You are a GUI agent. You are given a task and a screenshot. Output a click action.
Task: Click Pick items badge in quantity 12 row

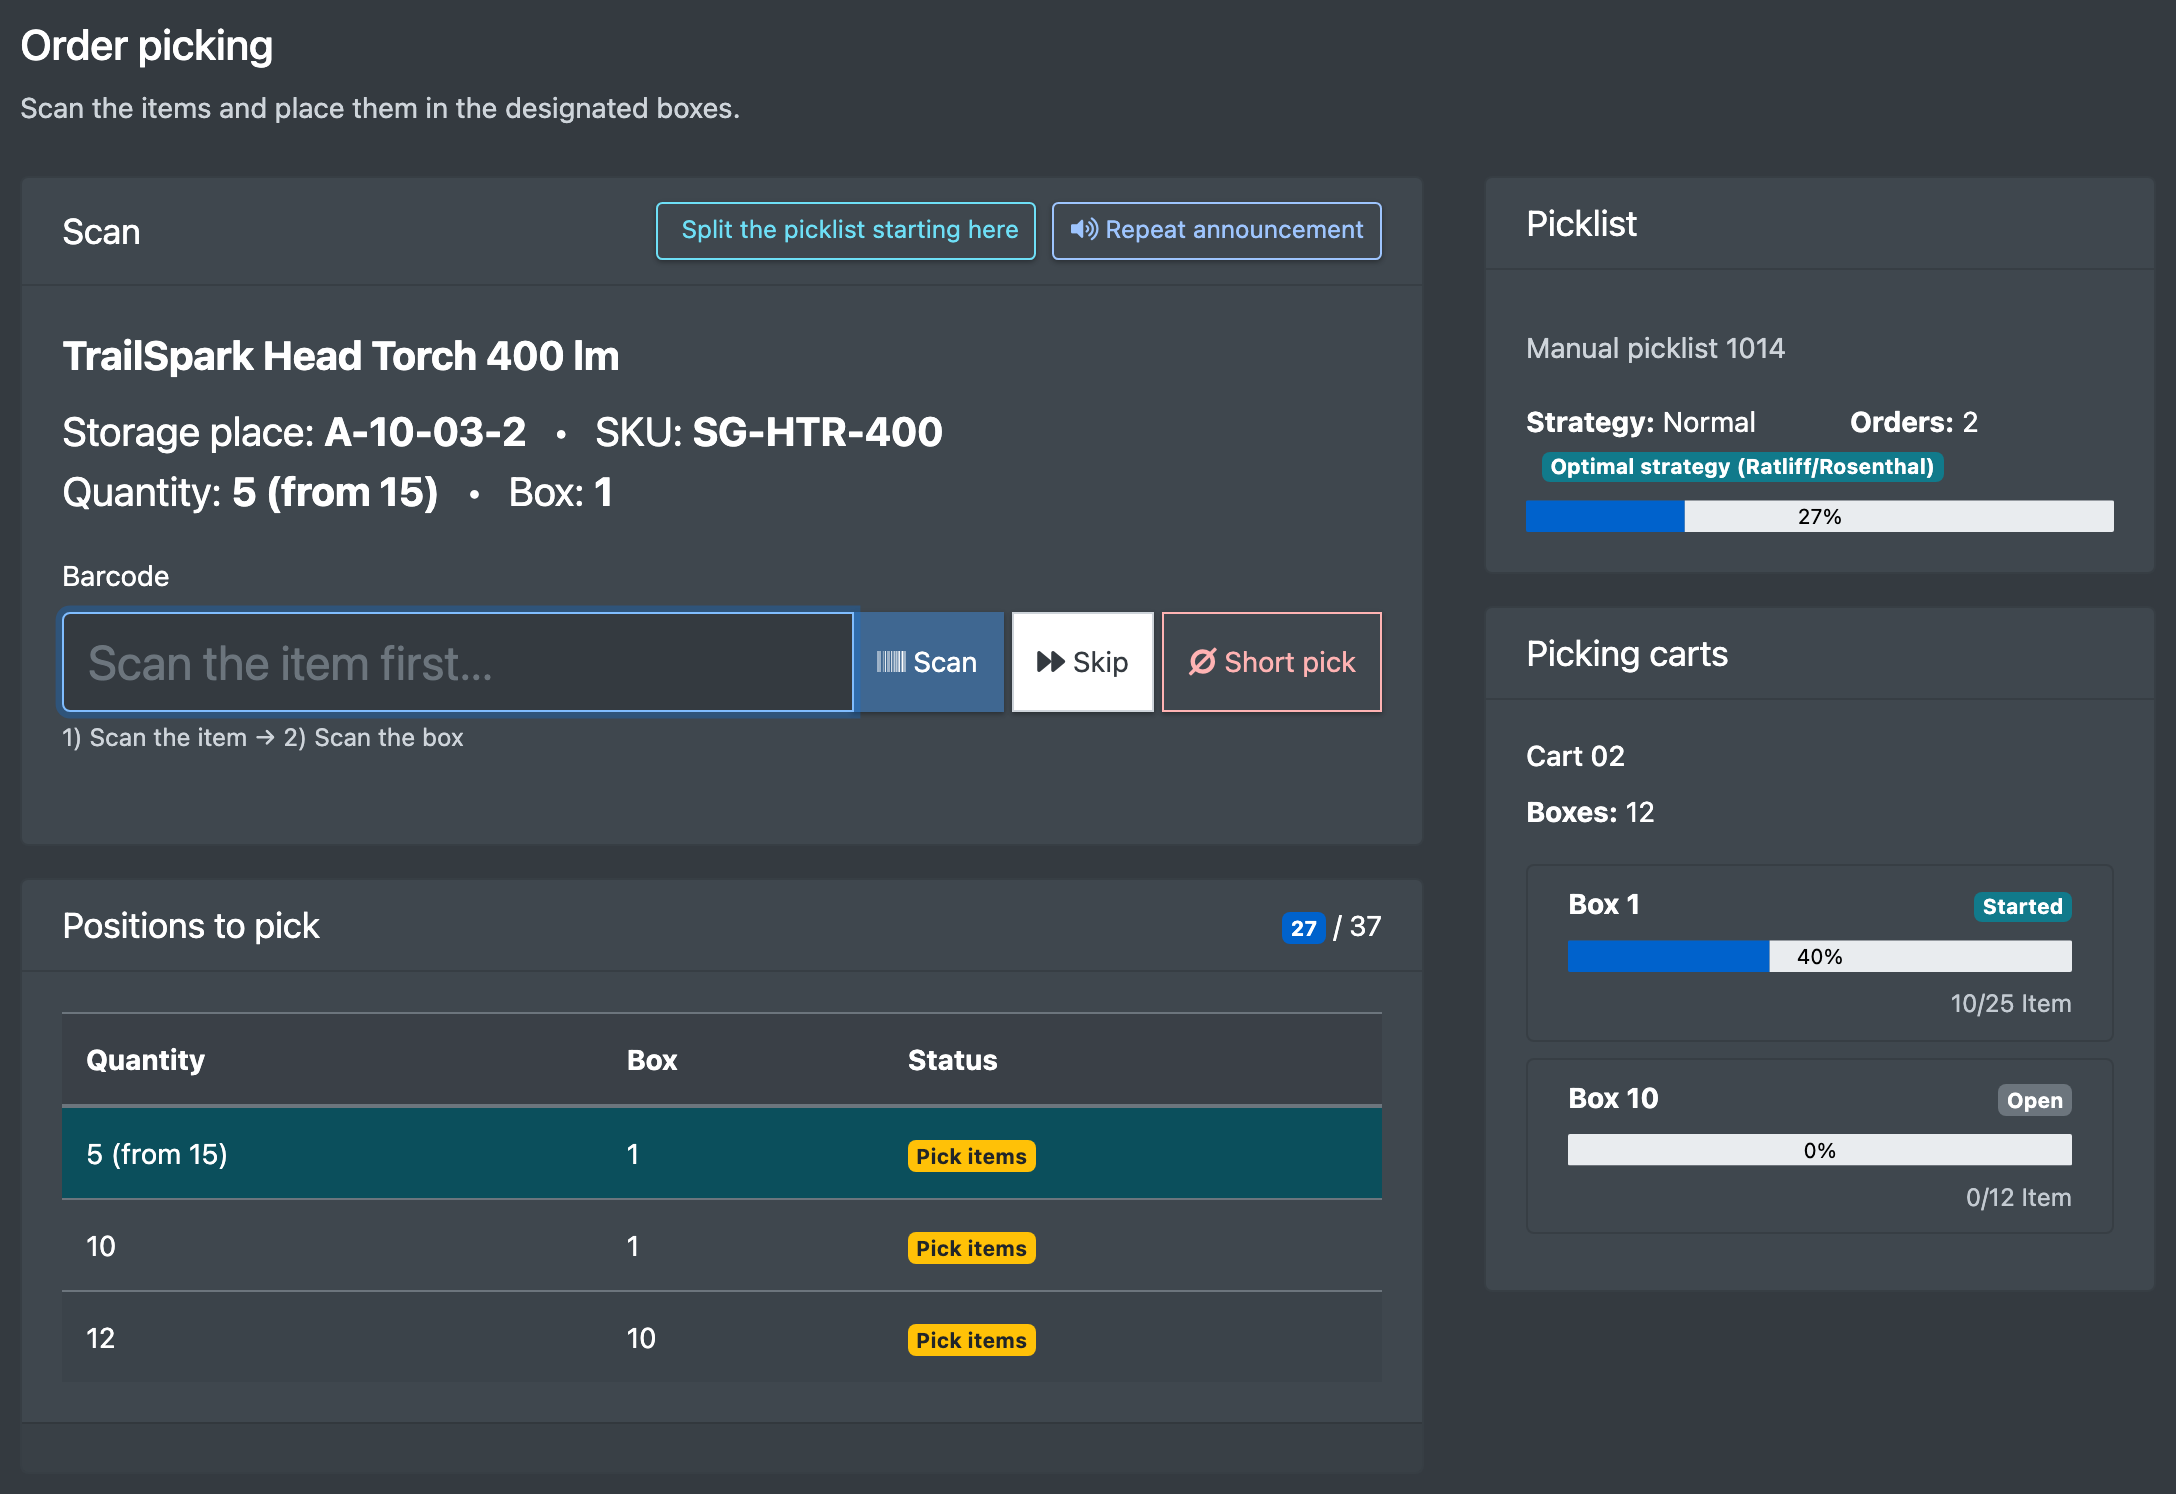click(x=971, y=1340)
